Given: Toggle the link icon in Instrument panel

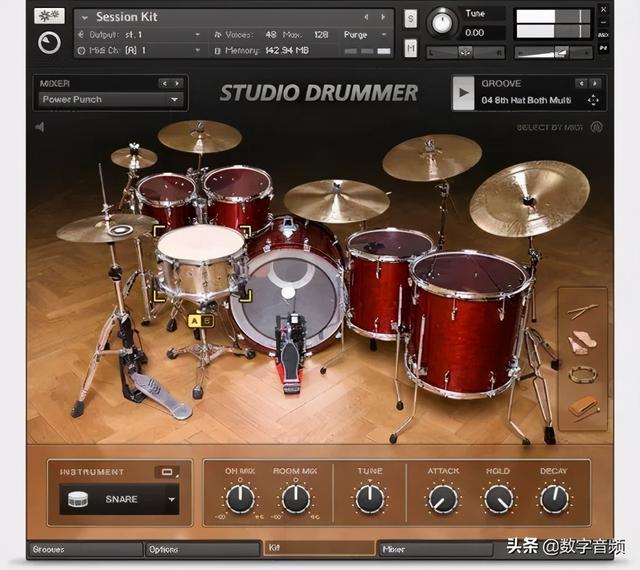Looking at the screenshot, I should [167, 472].
